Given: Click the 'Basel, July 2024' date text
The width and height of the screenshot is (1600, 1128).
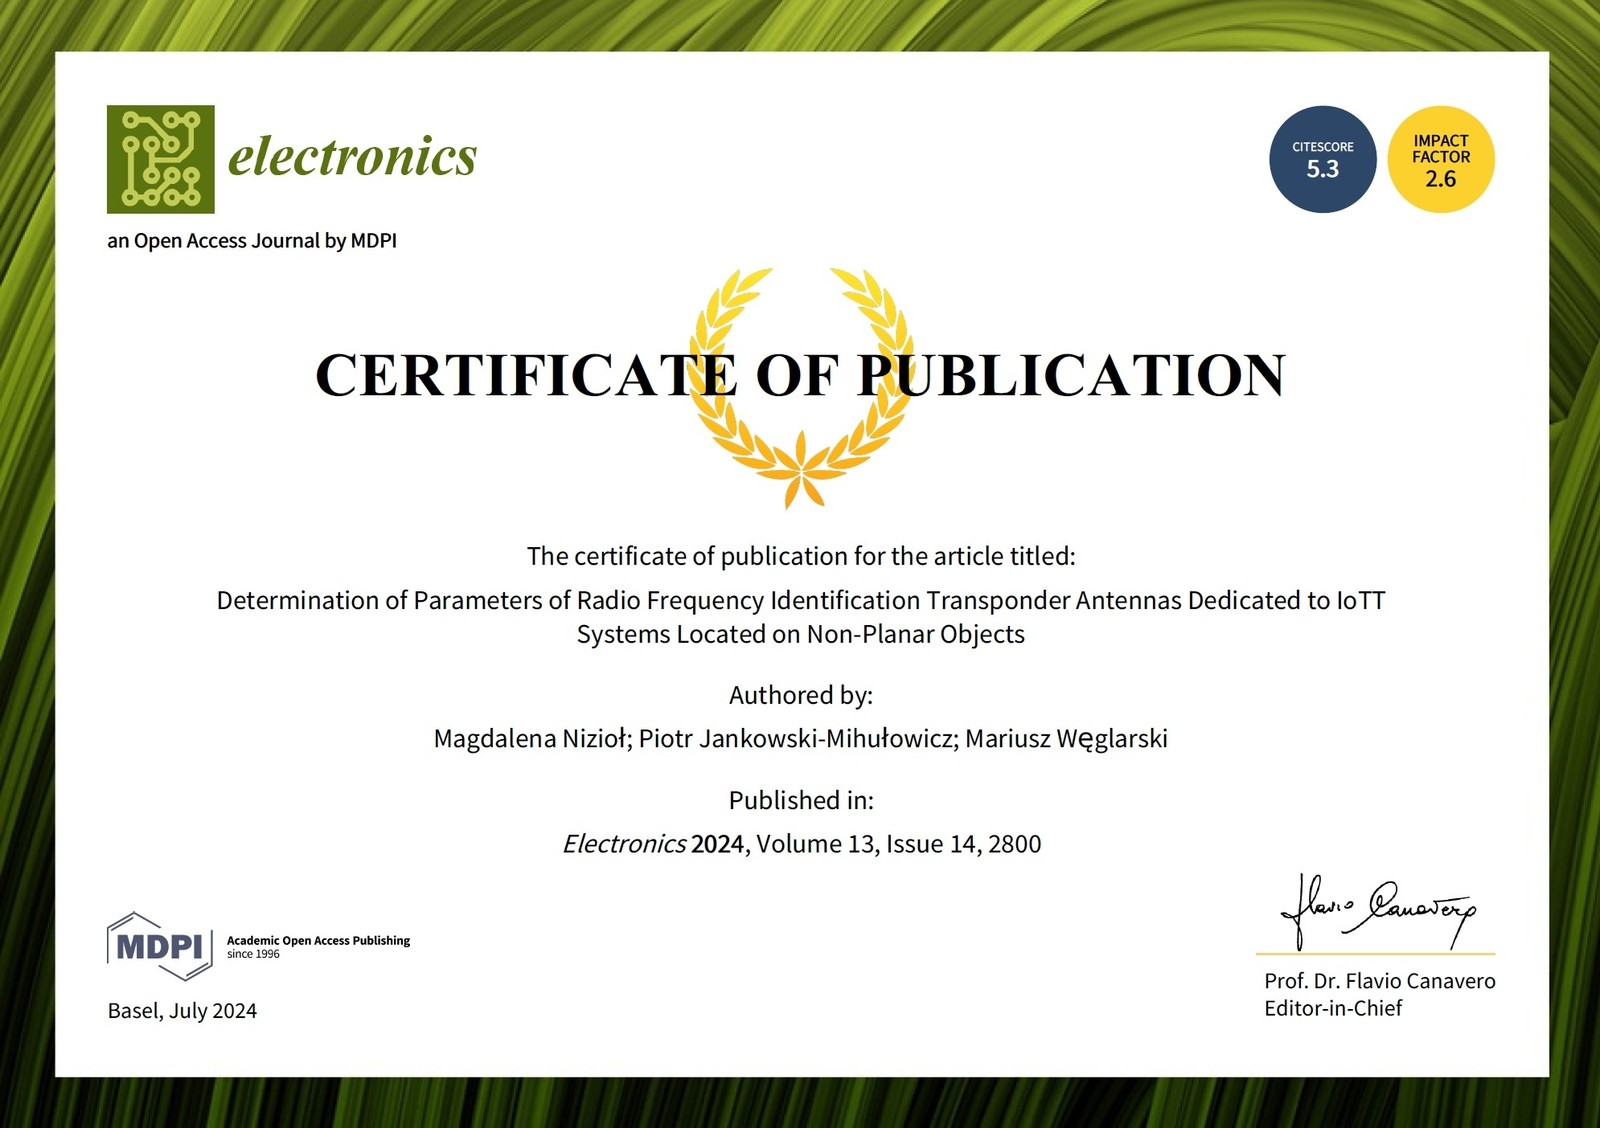Looking at the screenshot, I should click(182, 1011).
